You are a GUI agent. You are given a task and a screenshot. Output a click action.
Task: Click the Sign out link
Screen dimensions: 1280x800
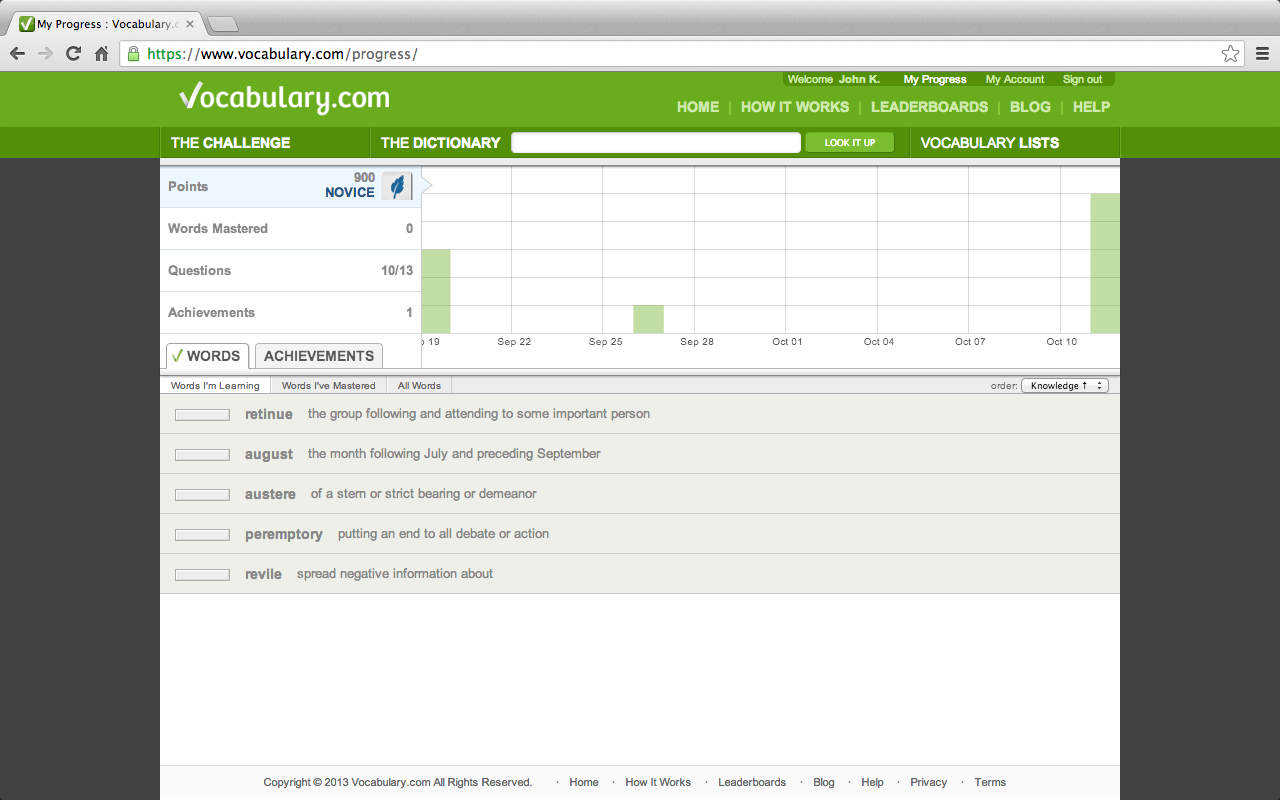(1082, 80)
